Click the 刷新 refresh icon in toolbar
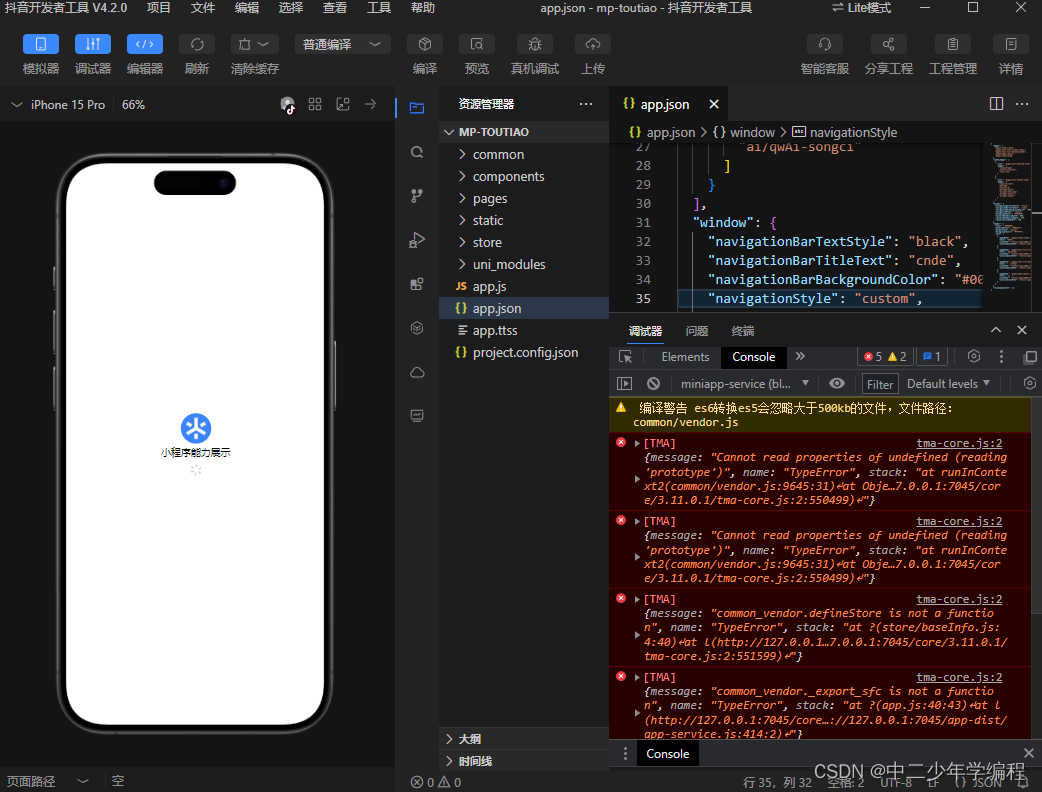1042x792 pixels. [x=197, y=45]
